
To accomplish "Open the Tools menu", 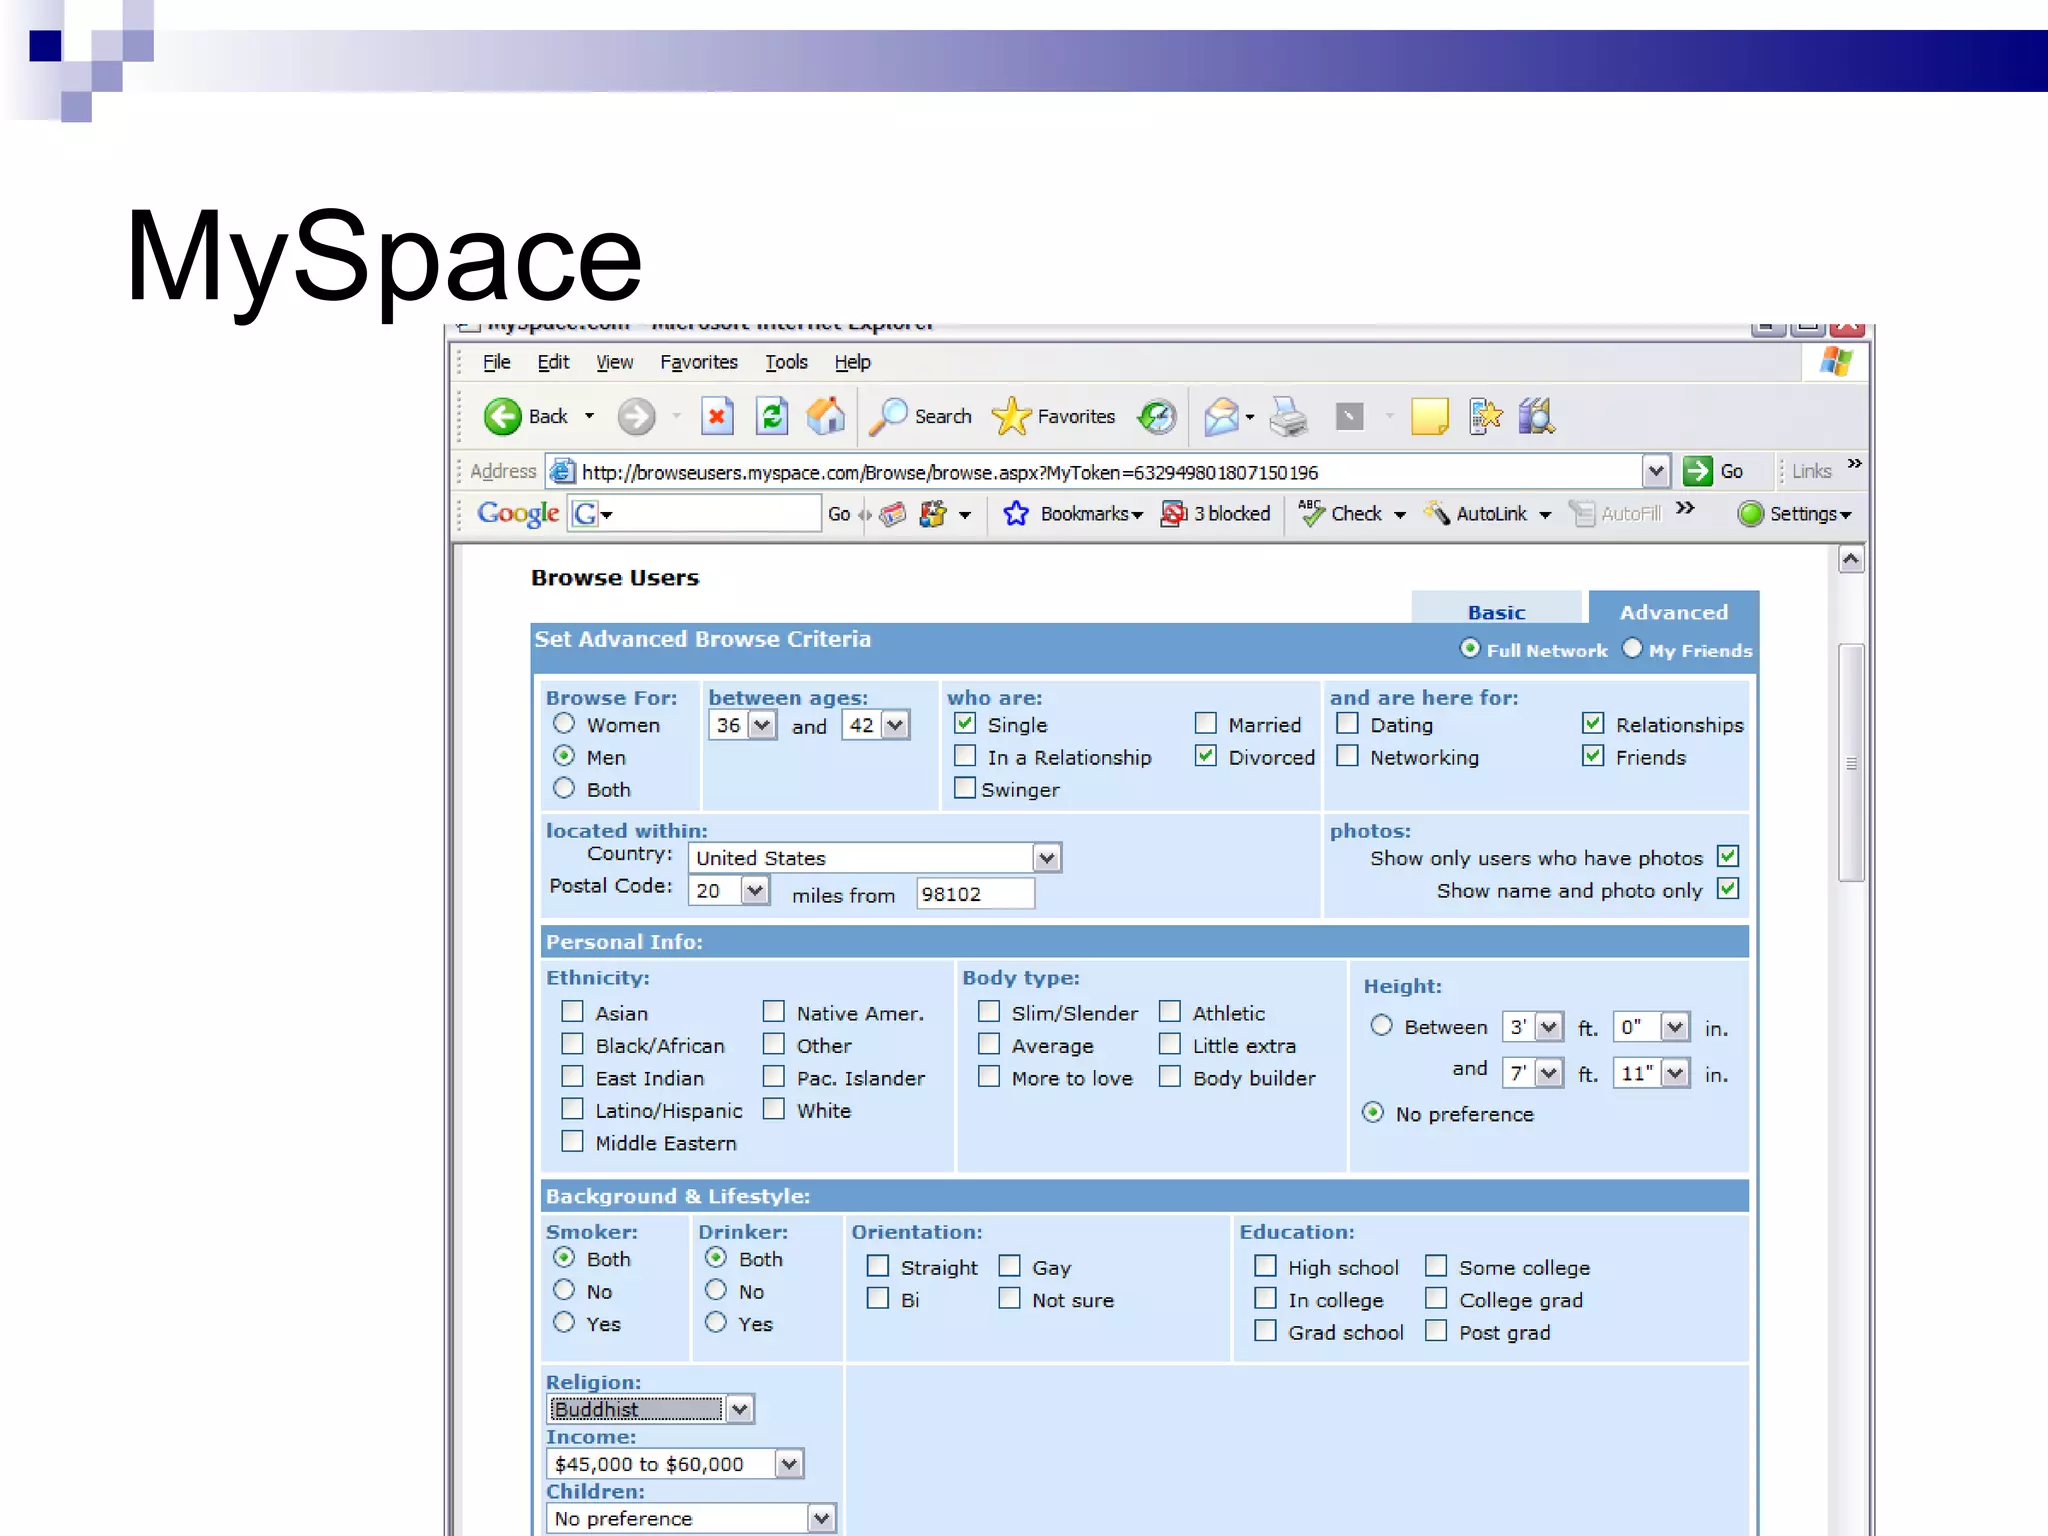I will point(786,362).
